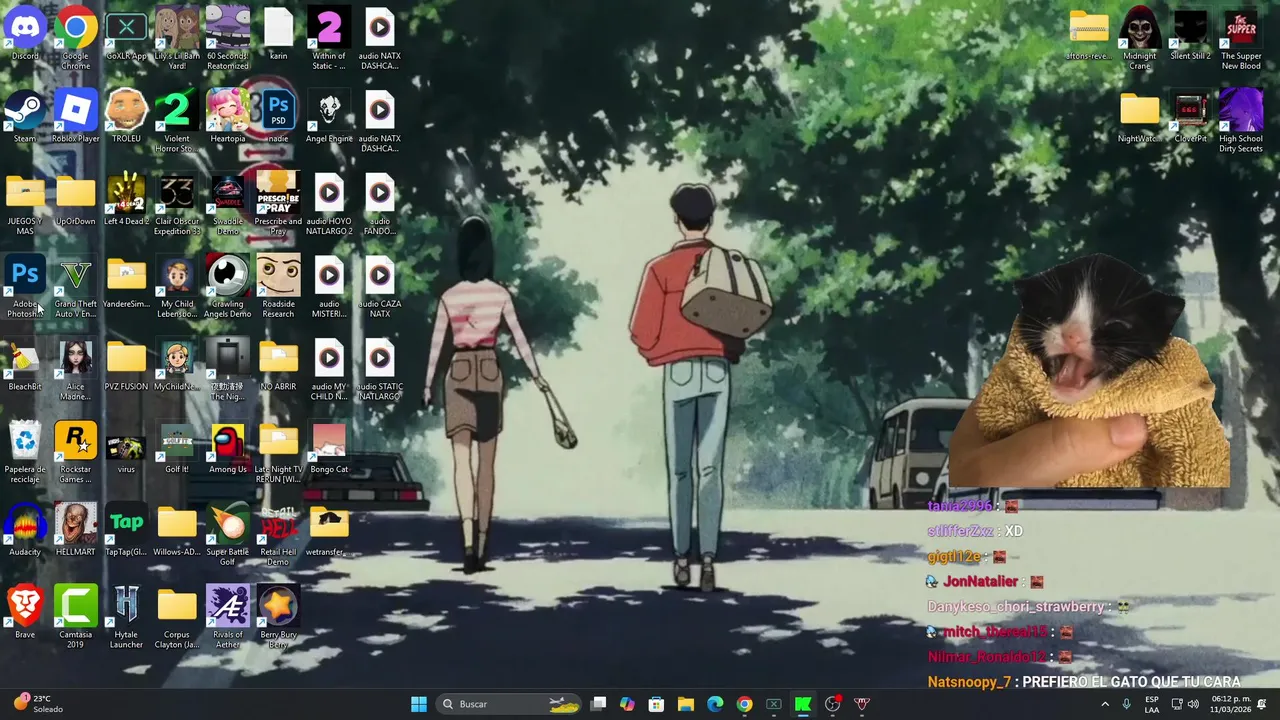Select the Alice Madness desktop icon
Screen dimensions: 1280x720
(76, 369)
